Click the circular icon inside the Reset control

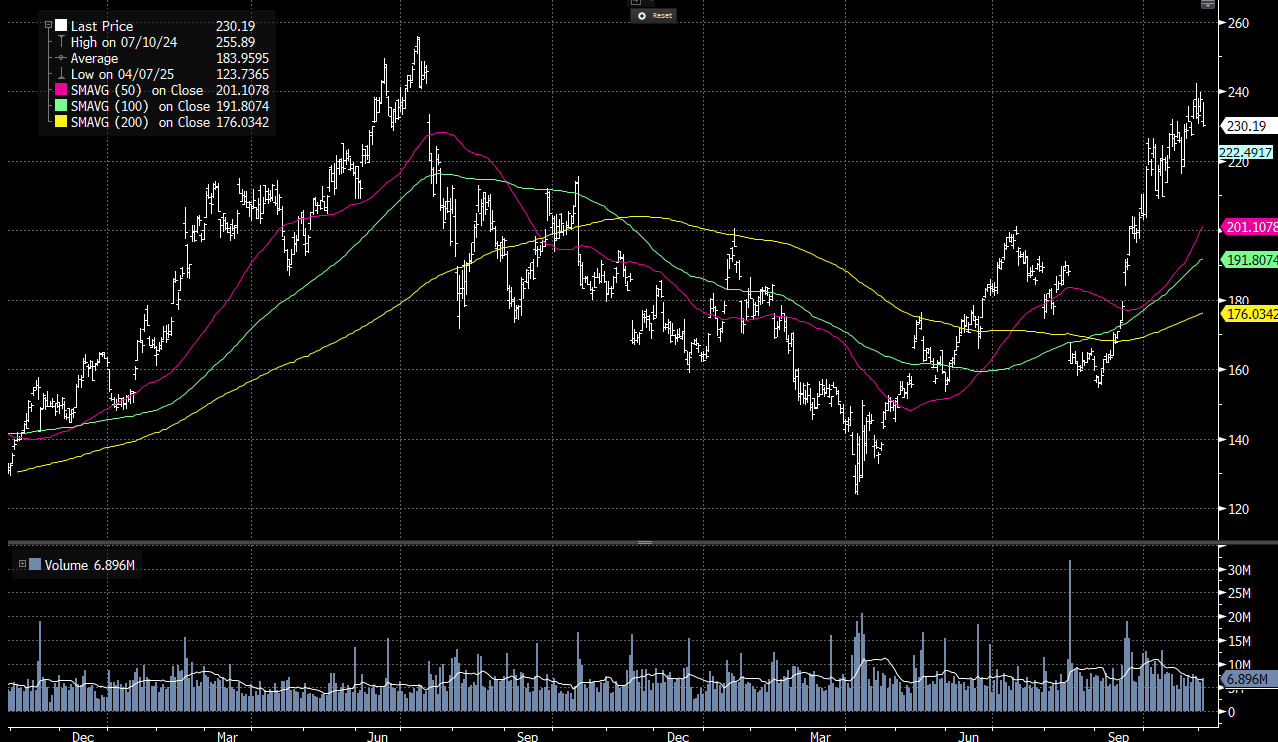coord(642,16)
